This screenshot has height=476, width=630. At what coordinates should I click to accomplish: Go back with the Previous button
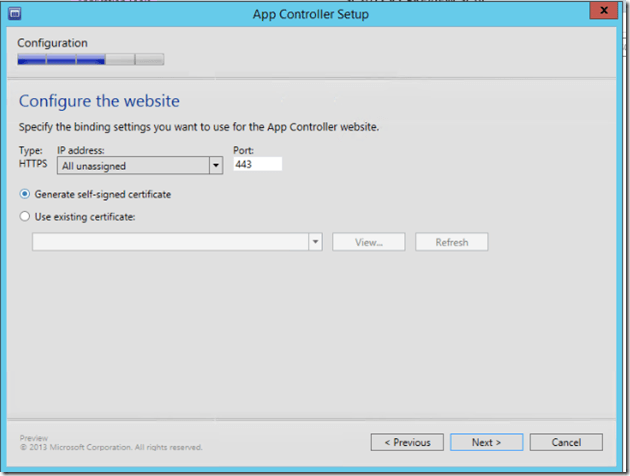[x=407, y=442]
